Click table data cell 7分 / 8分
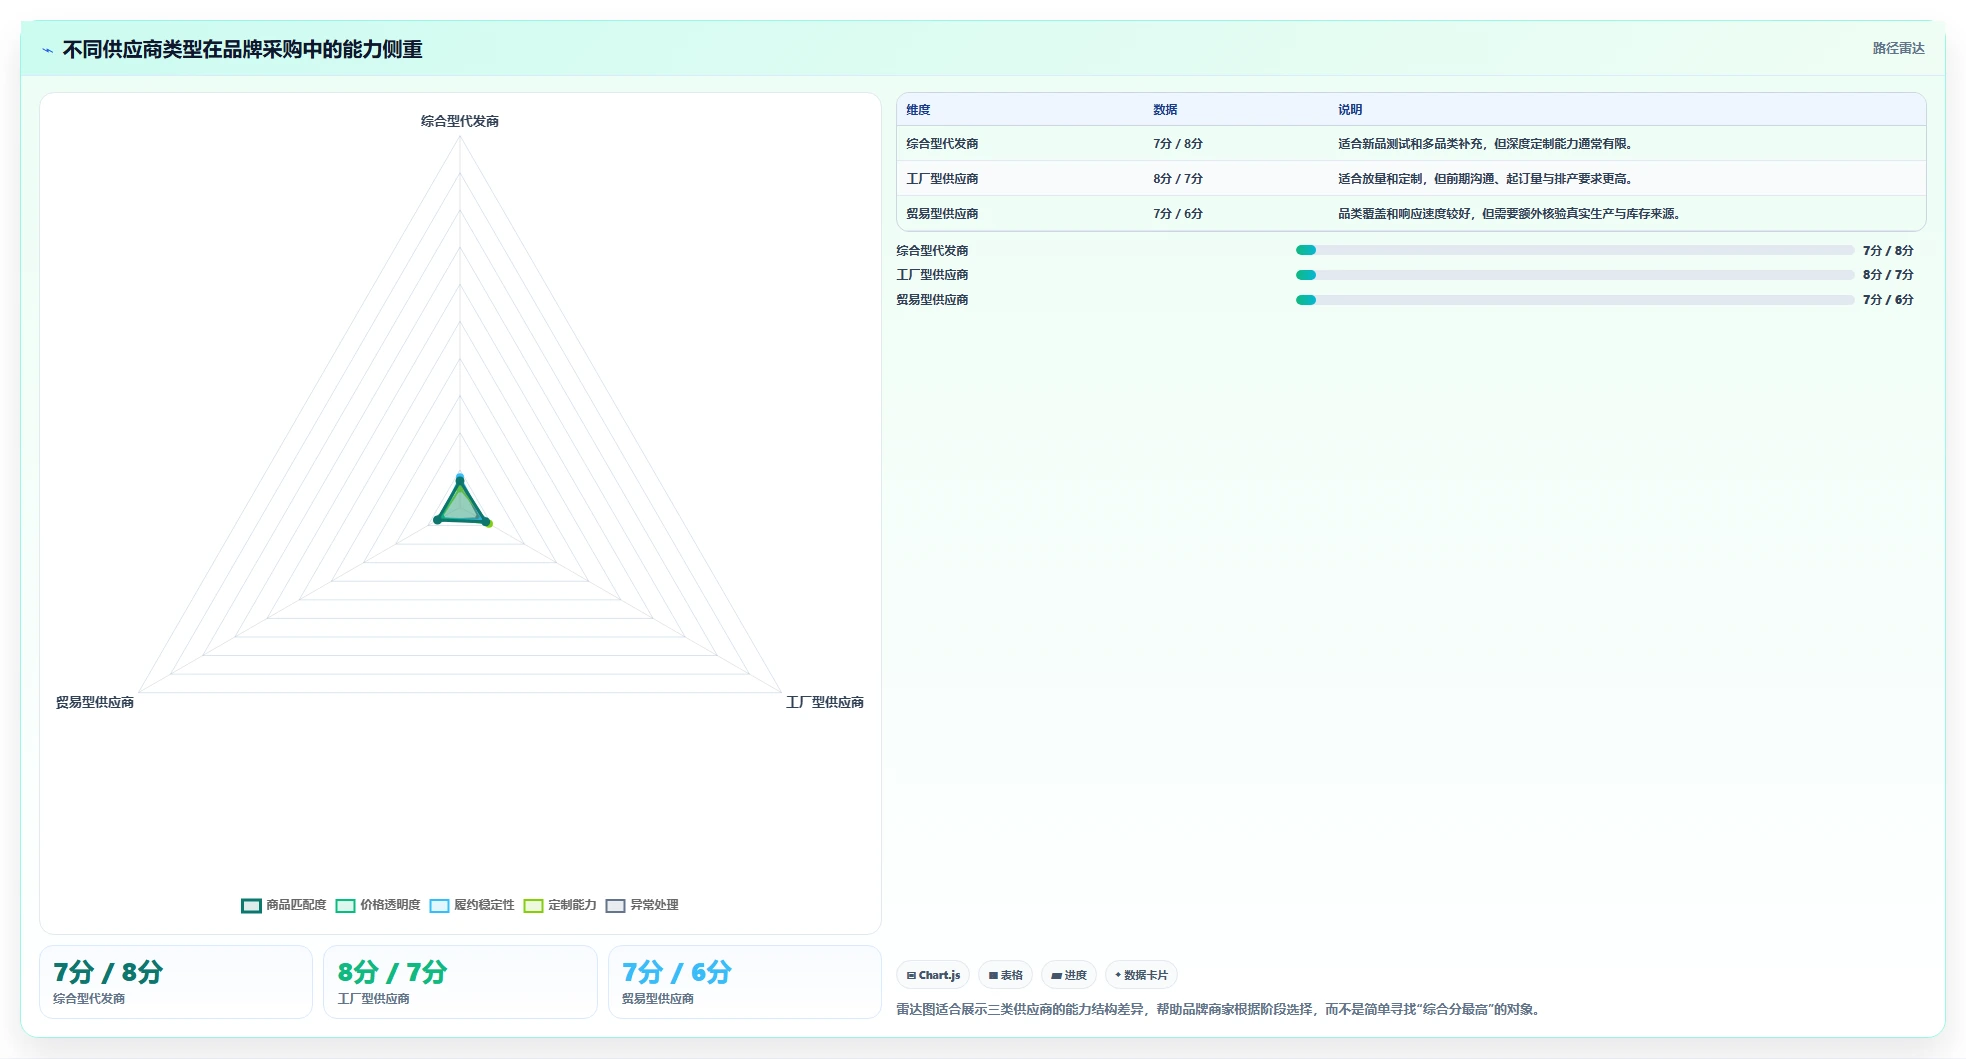The width and height of the screenshot is (1966, 1059). point(1178,144)
